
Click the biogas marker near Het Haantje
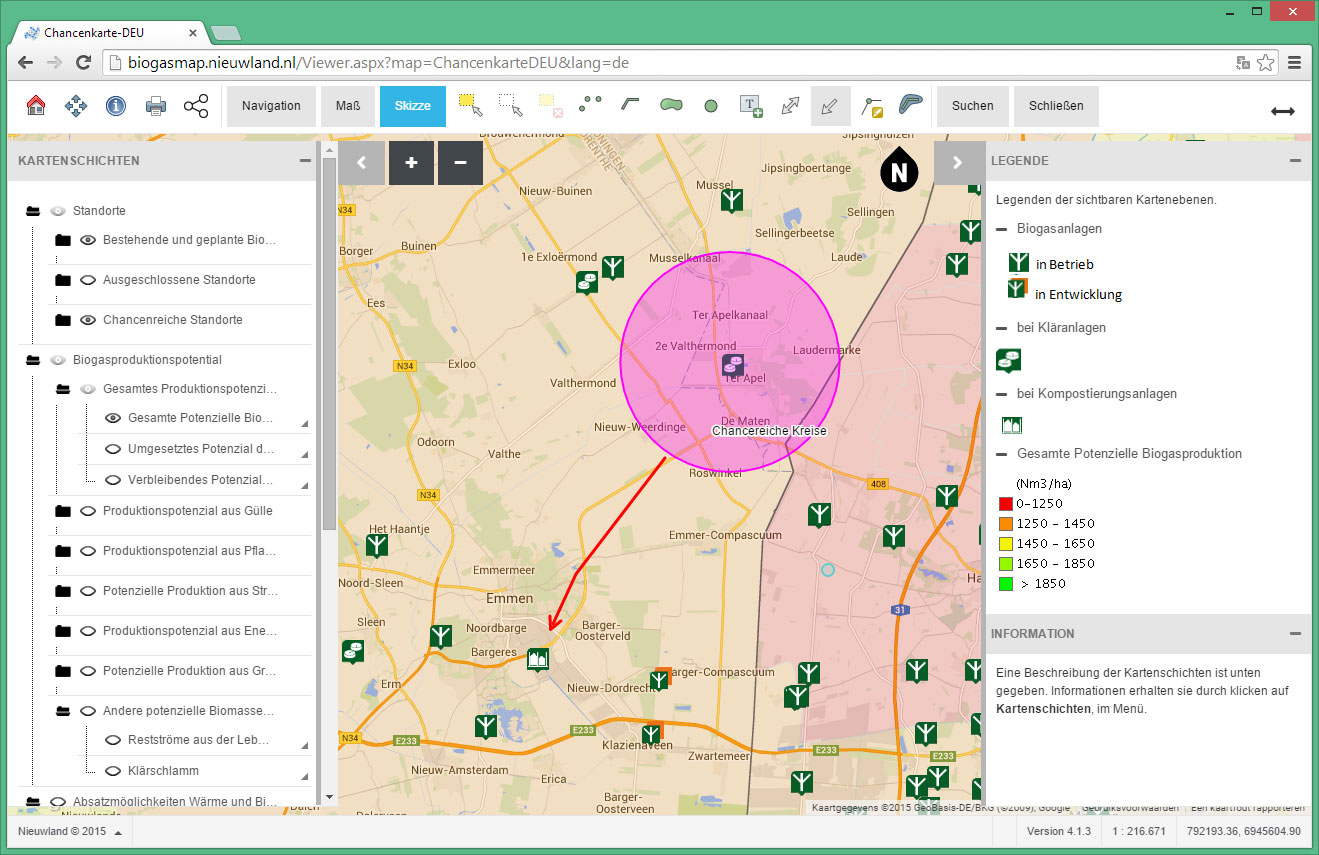coord(377,546)
